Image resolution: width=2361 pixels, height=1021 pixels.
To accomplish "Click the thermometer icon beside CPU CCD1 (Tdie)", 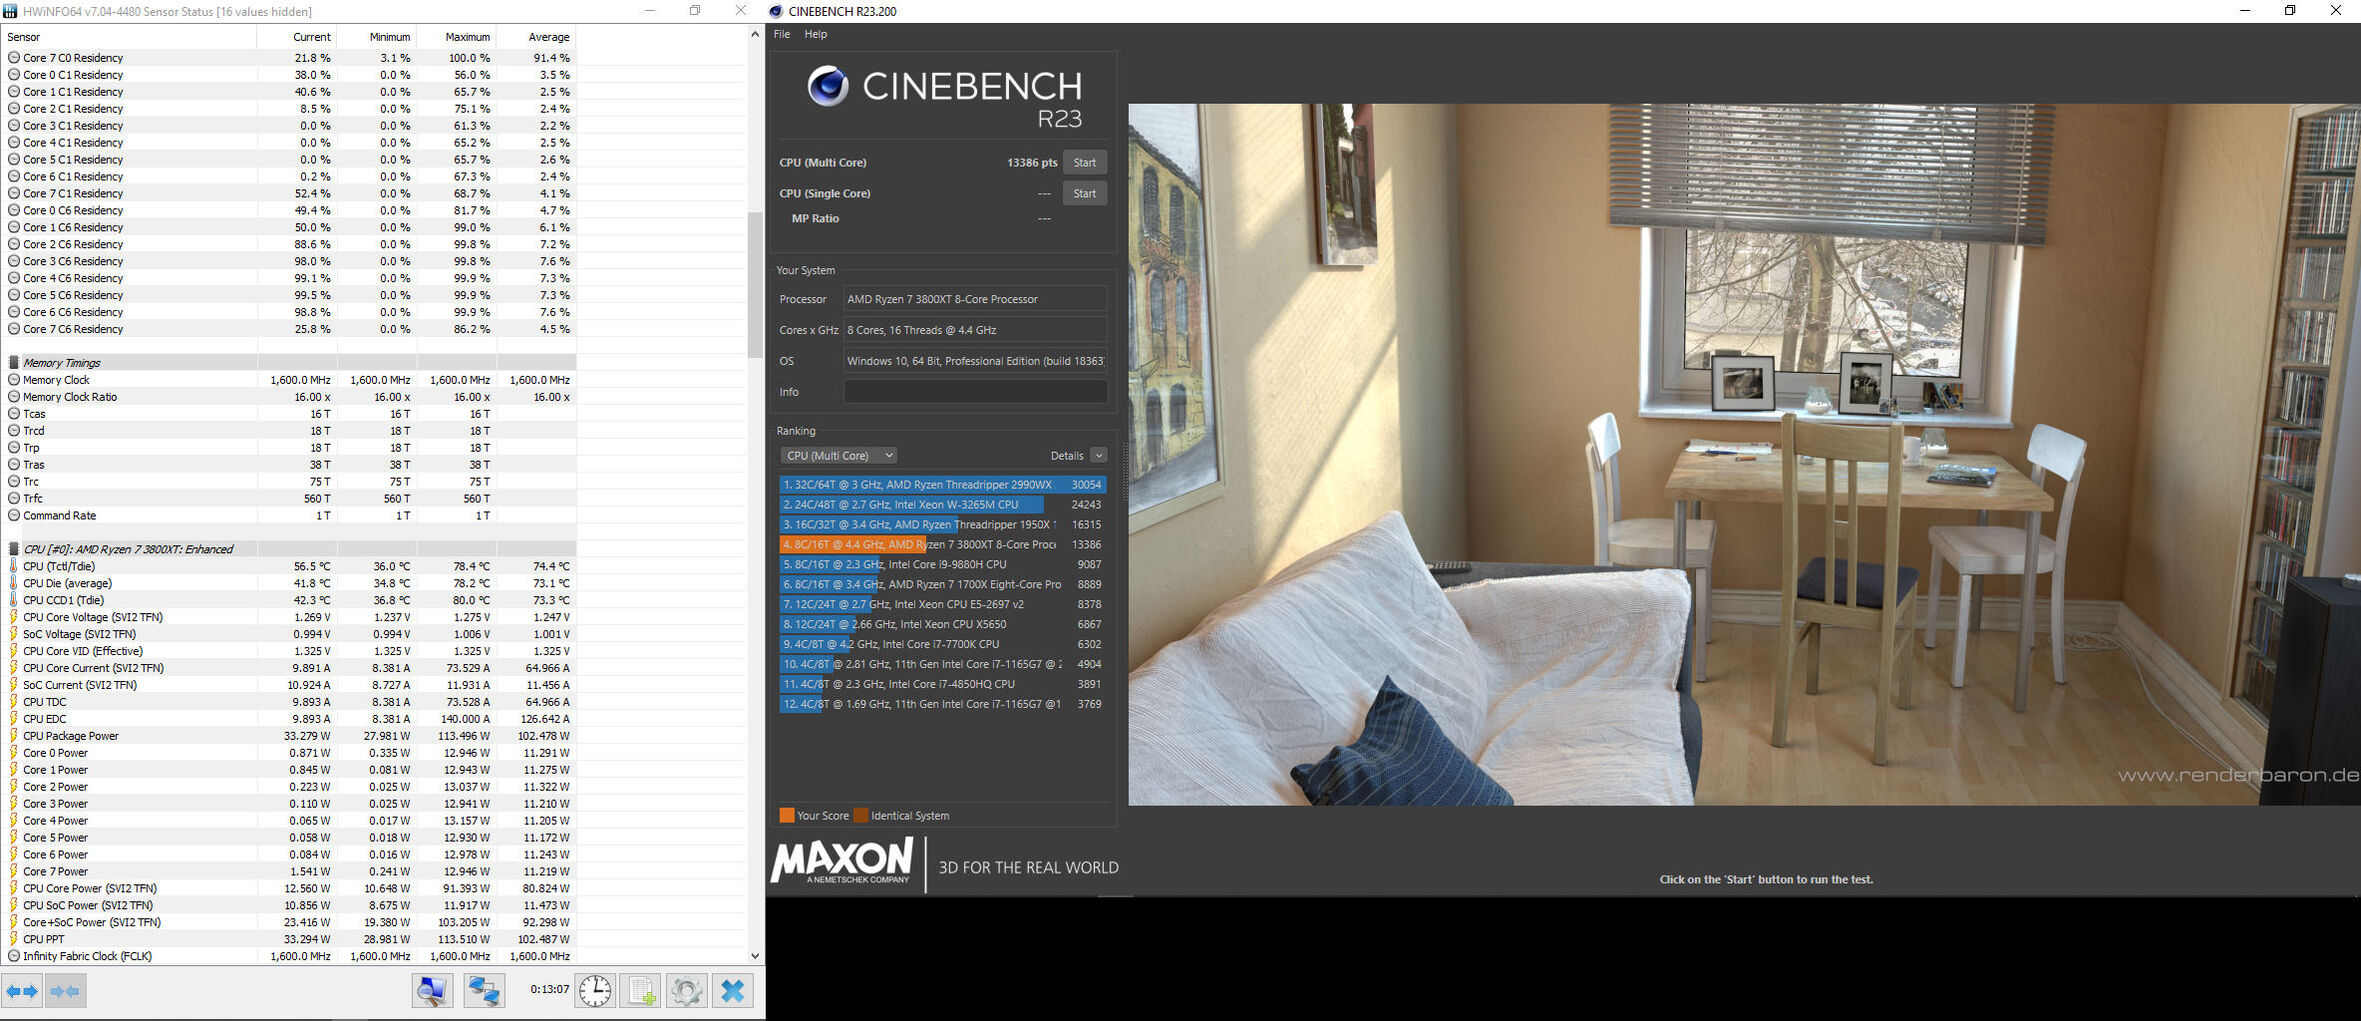I will pos(13,600).
